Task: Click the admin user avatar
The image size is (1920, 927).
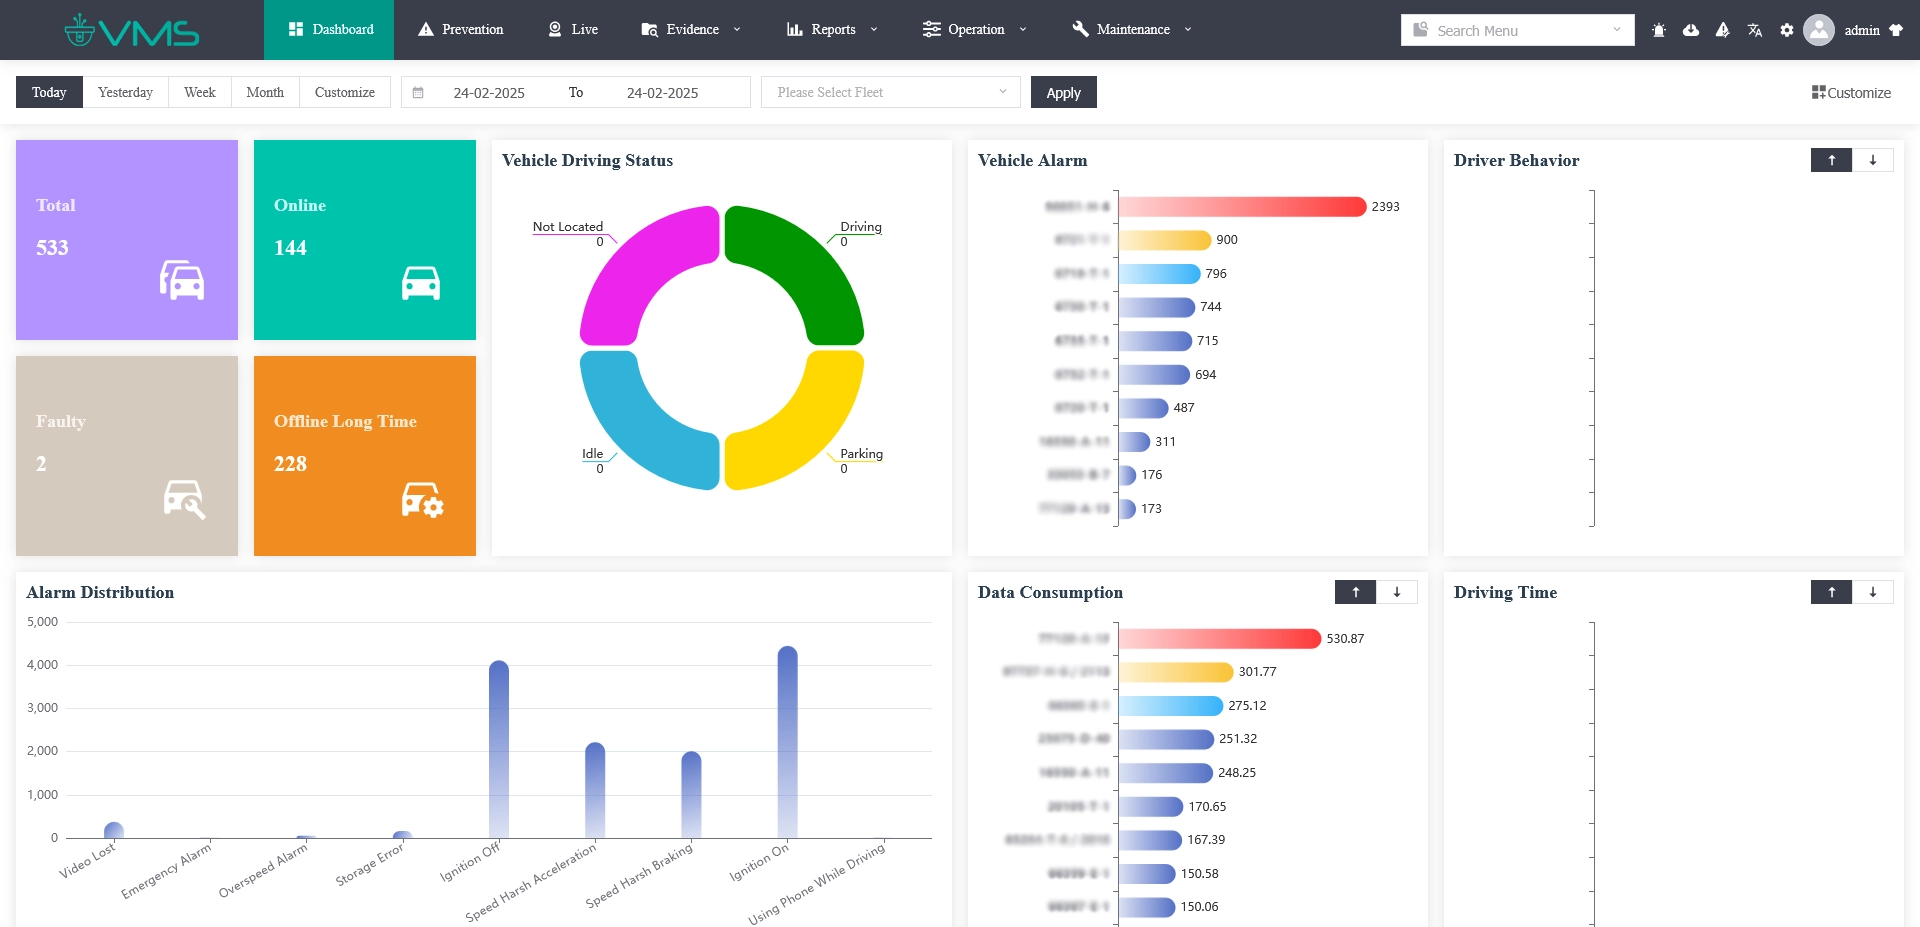Action: (x=1819, y=30)
